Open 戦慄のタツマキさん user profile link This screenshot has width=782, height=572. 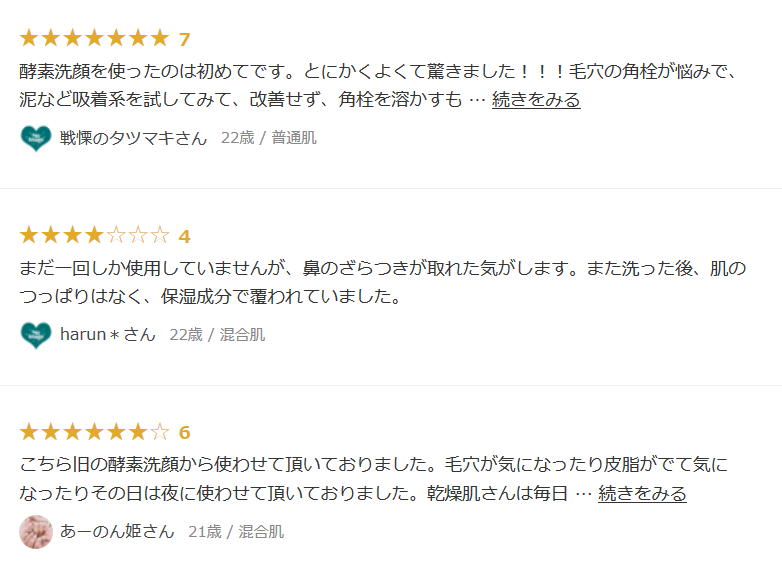[x=133, y=138]
